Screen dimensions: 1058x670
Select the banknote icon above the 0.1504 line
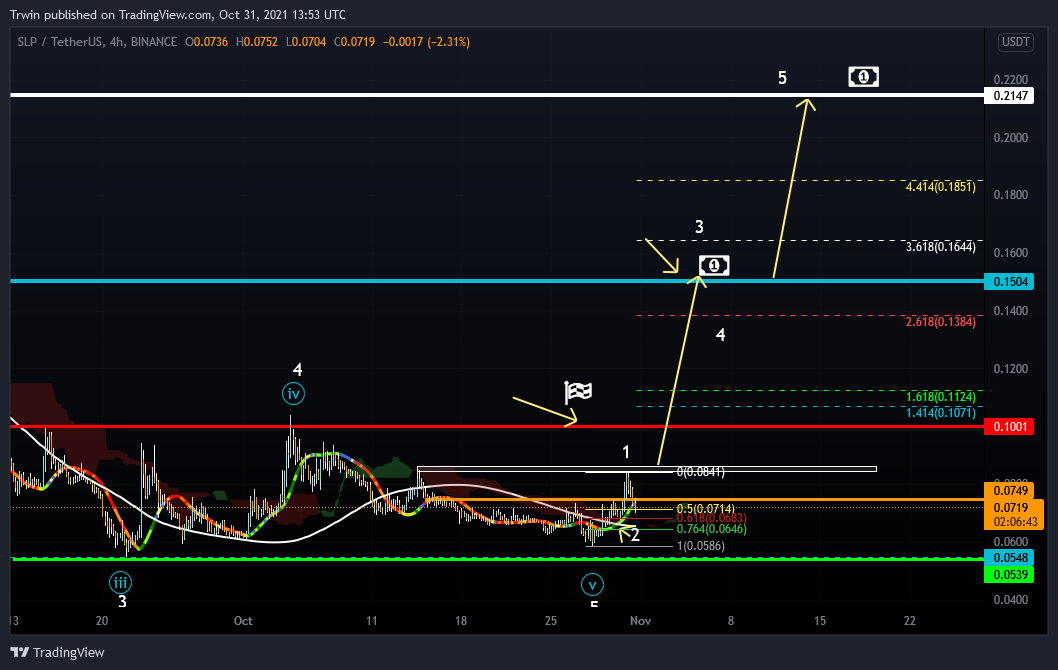coord(714,265)
